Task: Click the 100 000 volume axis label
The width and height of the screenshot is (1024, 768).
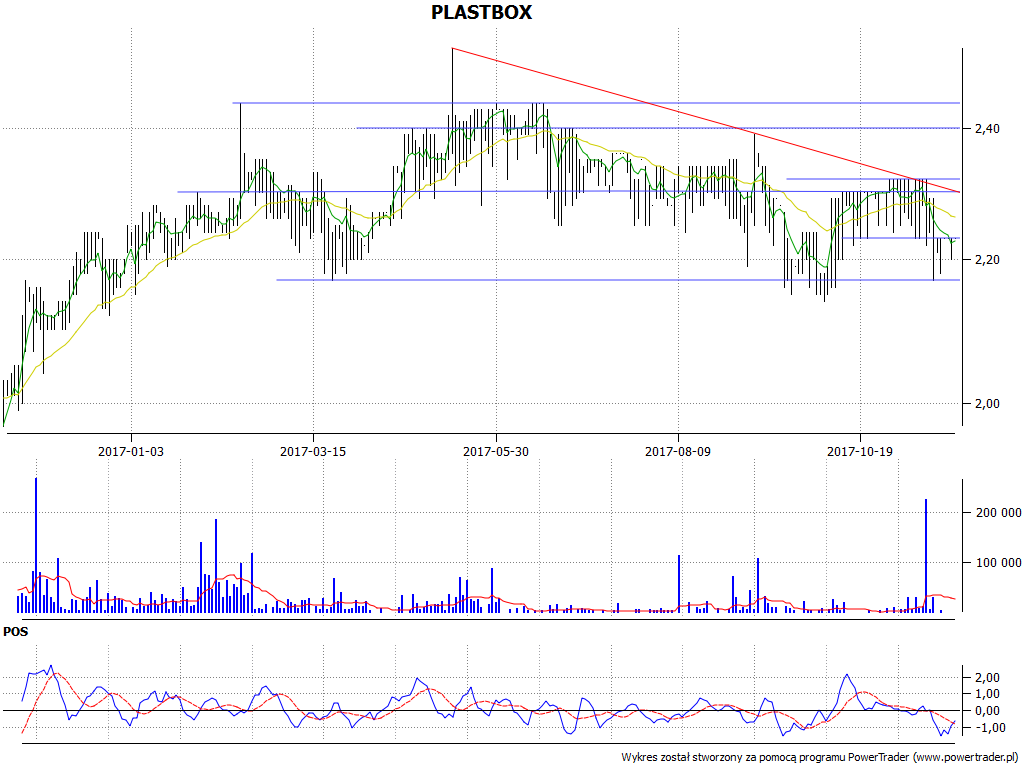Action: 998,562
